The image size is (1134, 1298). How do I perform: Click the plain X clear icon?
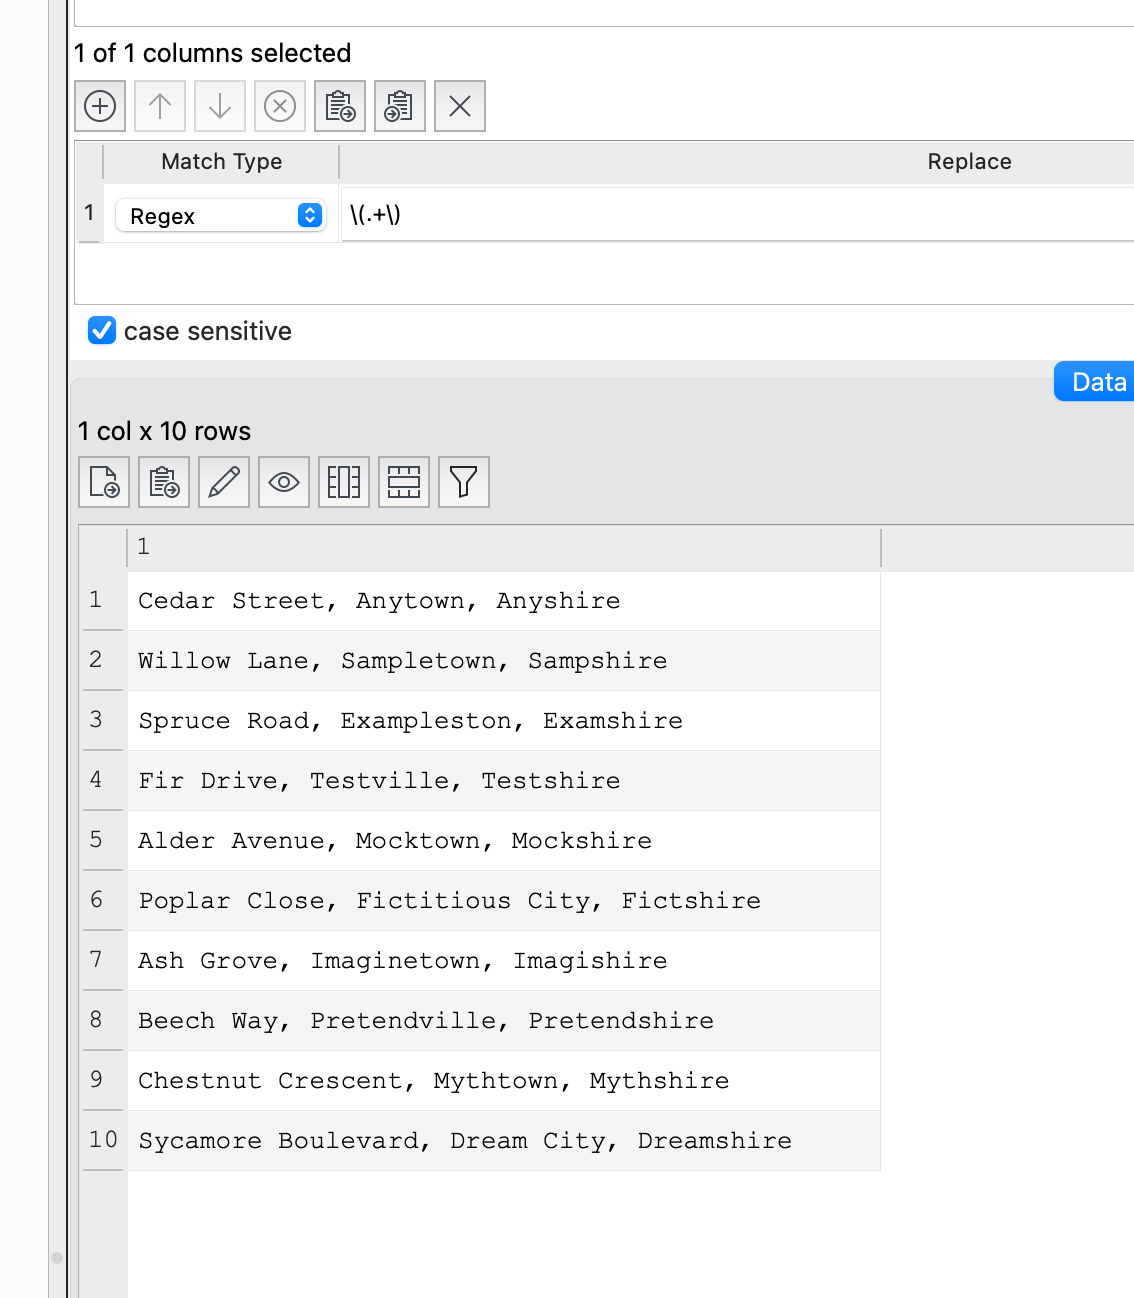pyautogui.click(x=460, y=106)
